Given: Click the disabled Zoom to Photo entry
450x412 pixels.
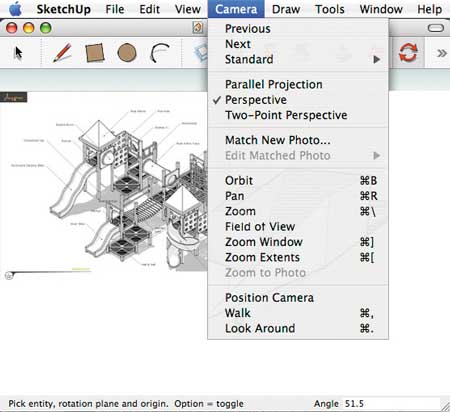Looking at the screenshot, I should 298,273.
